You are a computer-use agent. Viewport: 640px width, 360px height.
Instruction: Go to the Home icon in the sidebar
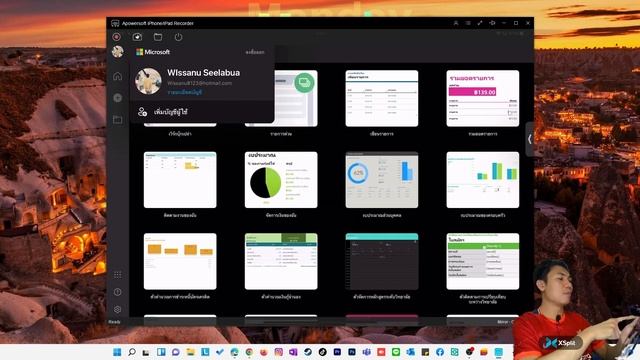tap(118, 76)
